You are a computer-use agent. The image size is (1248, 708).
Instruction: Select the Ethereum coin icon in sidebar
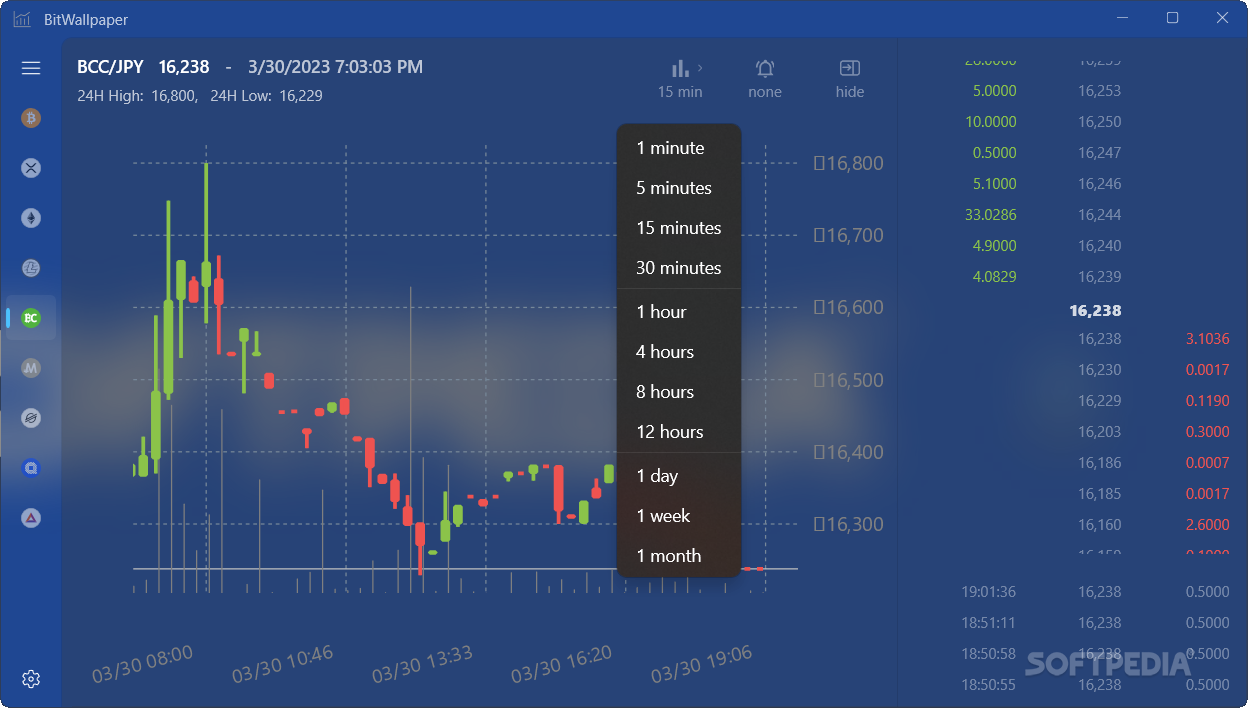[31, 218]
